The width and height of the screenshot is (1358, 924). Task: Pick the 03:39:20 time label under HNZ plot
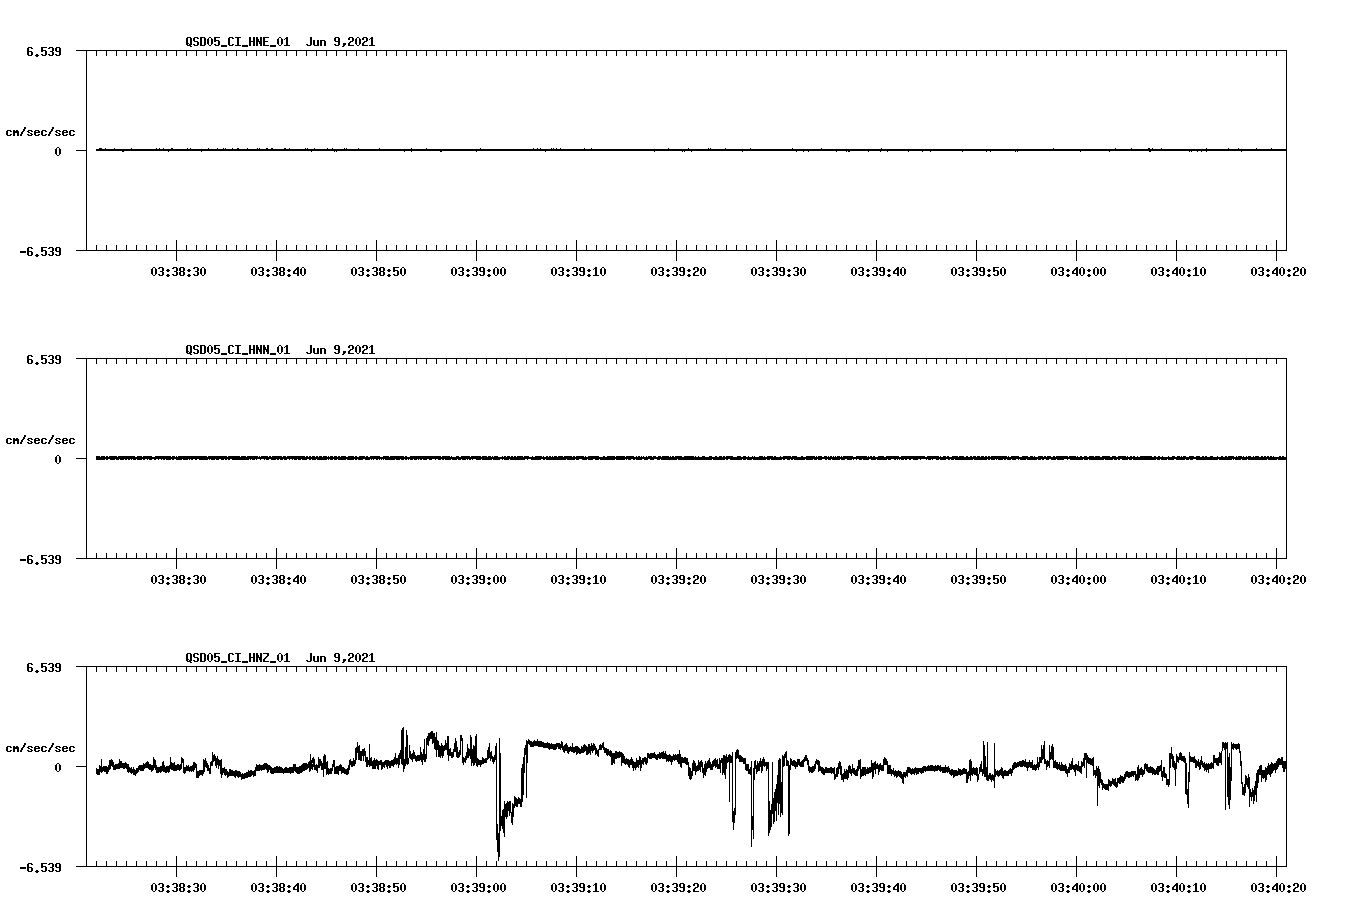coord(678,887)
